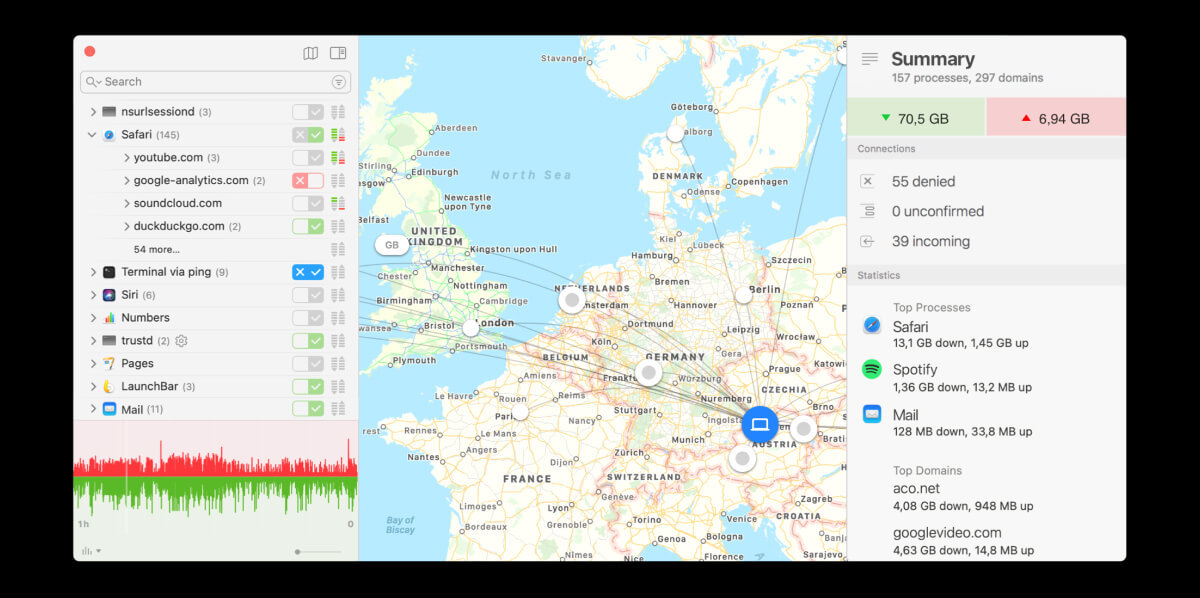
Task: Click the Safari compass icon in Top Processes
Action: tap(872, 325)
